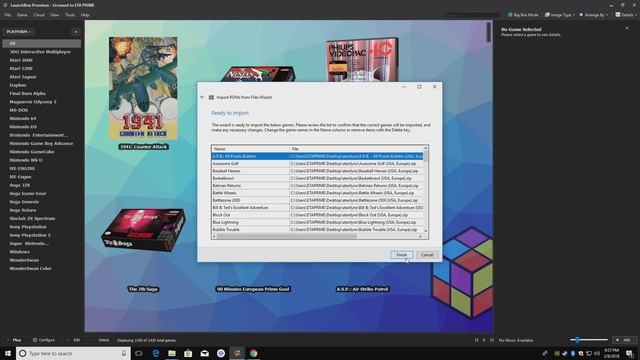Open the Image Type dropdown
640x360 pixels.
pos(560,15)
